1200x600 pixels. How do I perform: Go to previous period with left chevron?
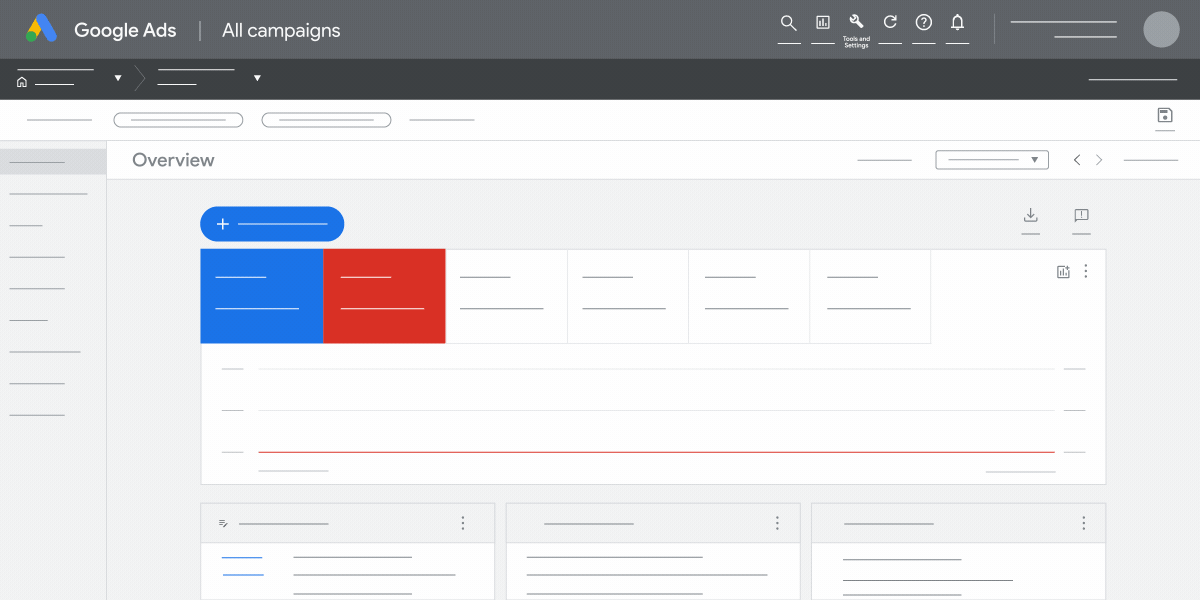(x=1077, y=160)
